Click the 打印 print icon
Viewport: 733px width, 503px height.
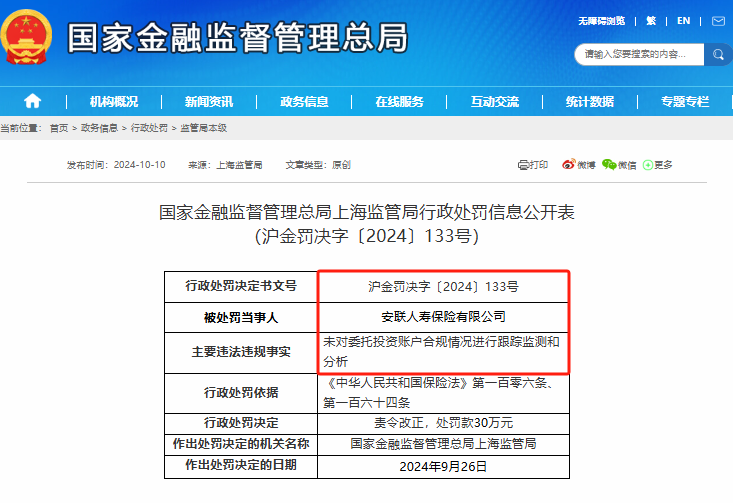(533, 164)
